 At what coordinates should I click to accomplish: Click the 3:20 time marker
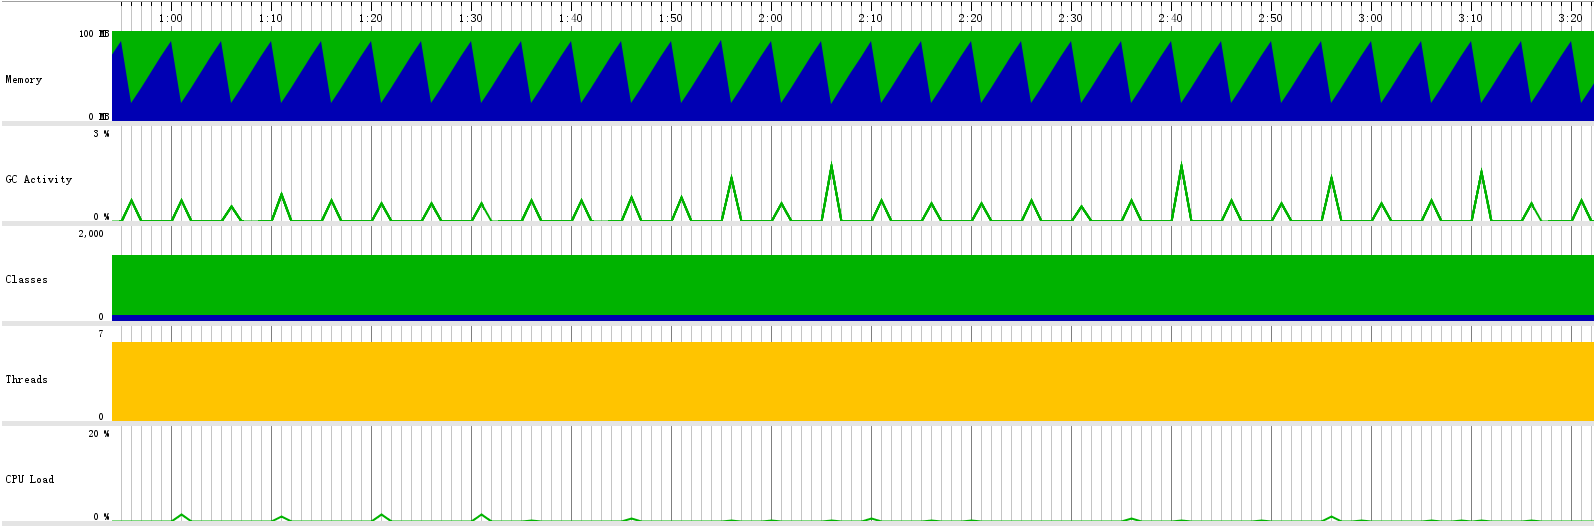[x=1571, y=18]
